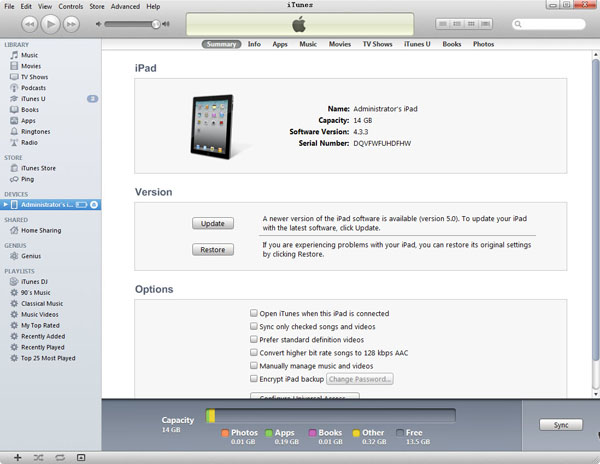Enable Sync only checked songs and videos
Viewport: 600px width, 464px height.
[253, 326]
